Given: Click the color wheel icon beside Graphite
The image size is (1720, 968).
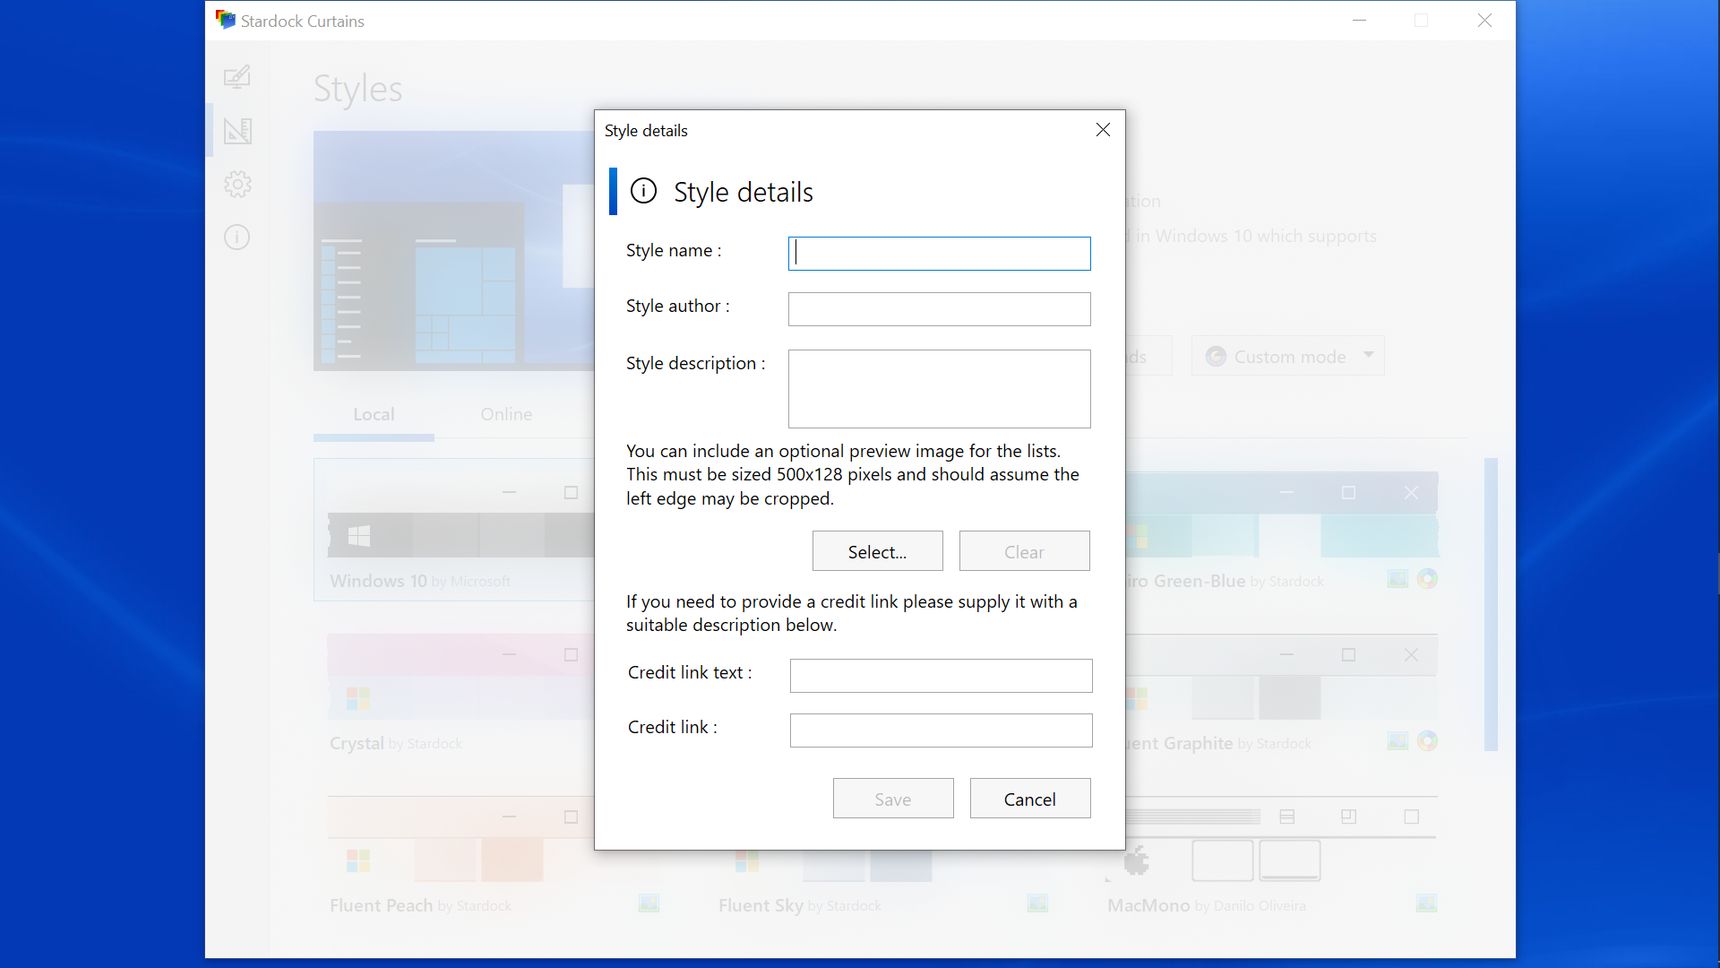Looking at the screenshot, I should [x=1427, y=741].
